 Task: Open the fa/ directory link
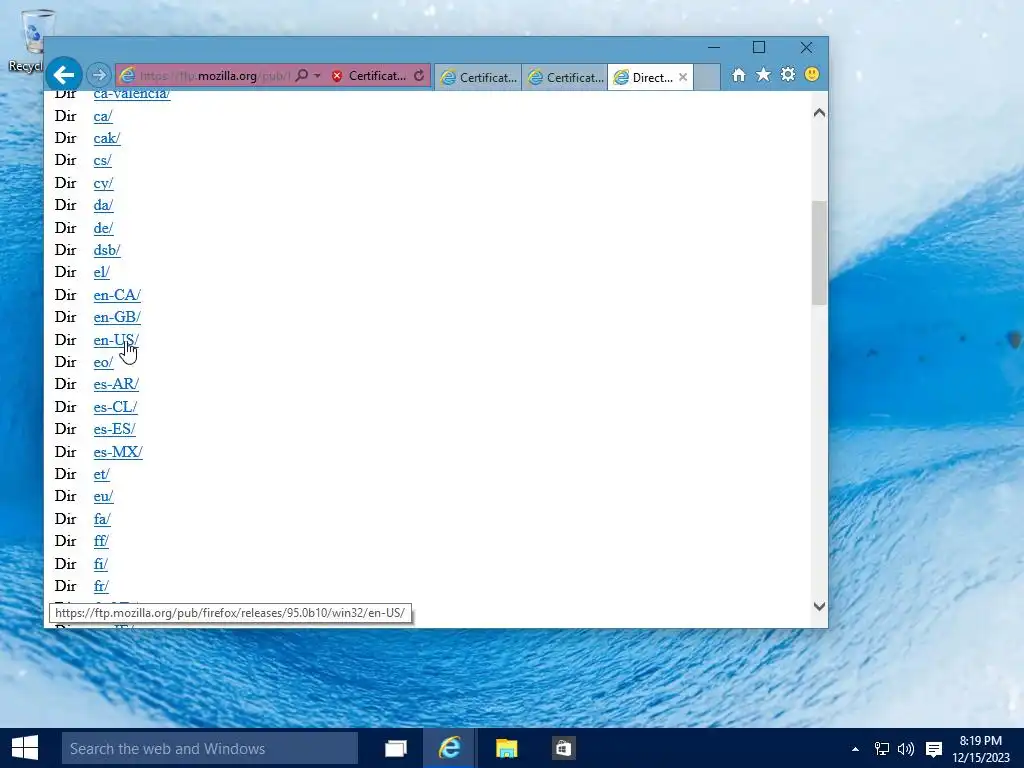pyautogui.click(x=102, y=520)
